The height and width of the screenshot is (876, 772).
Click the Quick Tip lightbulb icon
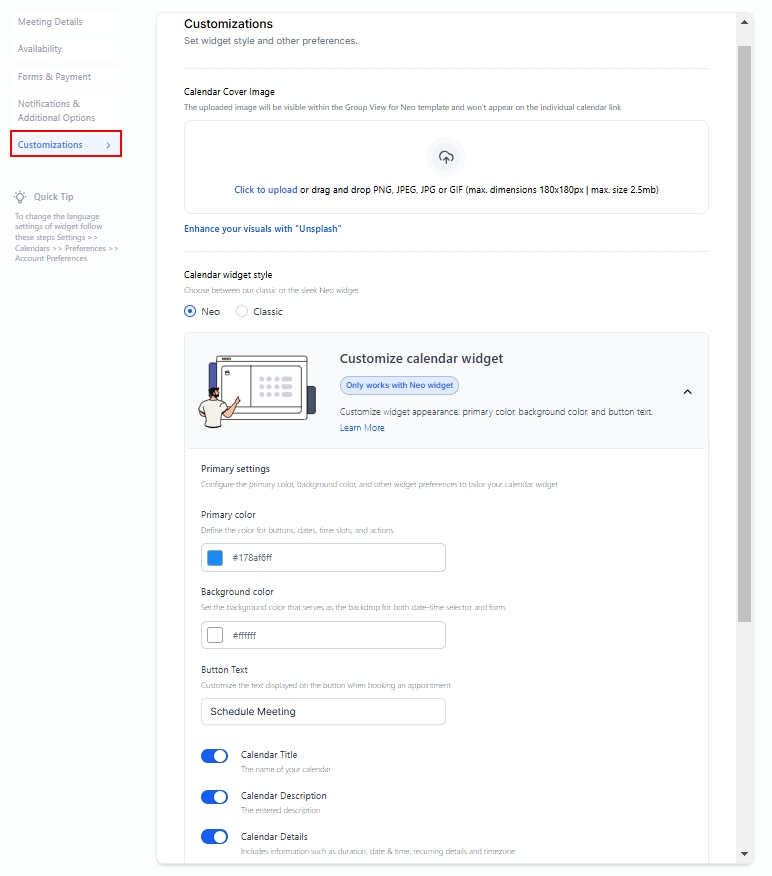click(20, 197)
